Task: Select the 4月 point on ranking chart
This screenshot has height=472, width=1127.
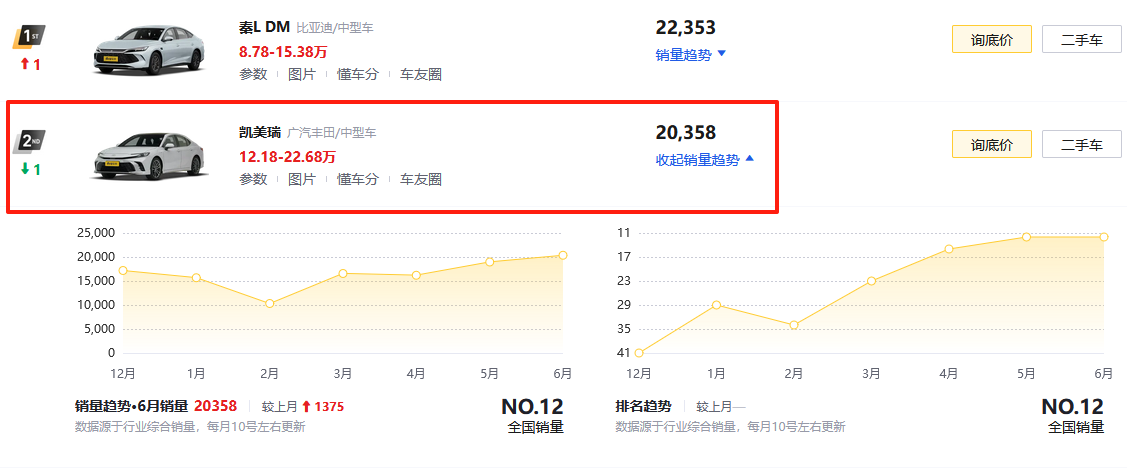Action: click(x=949, y=249)
